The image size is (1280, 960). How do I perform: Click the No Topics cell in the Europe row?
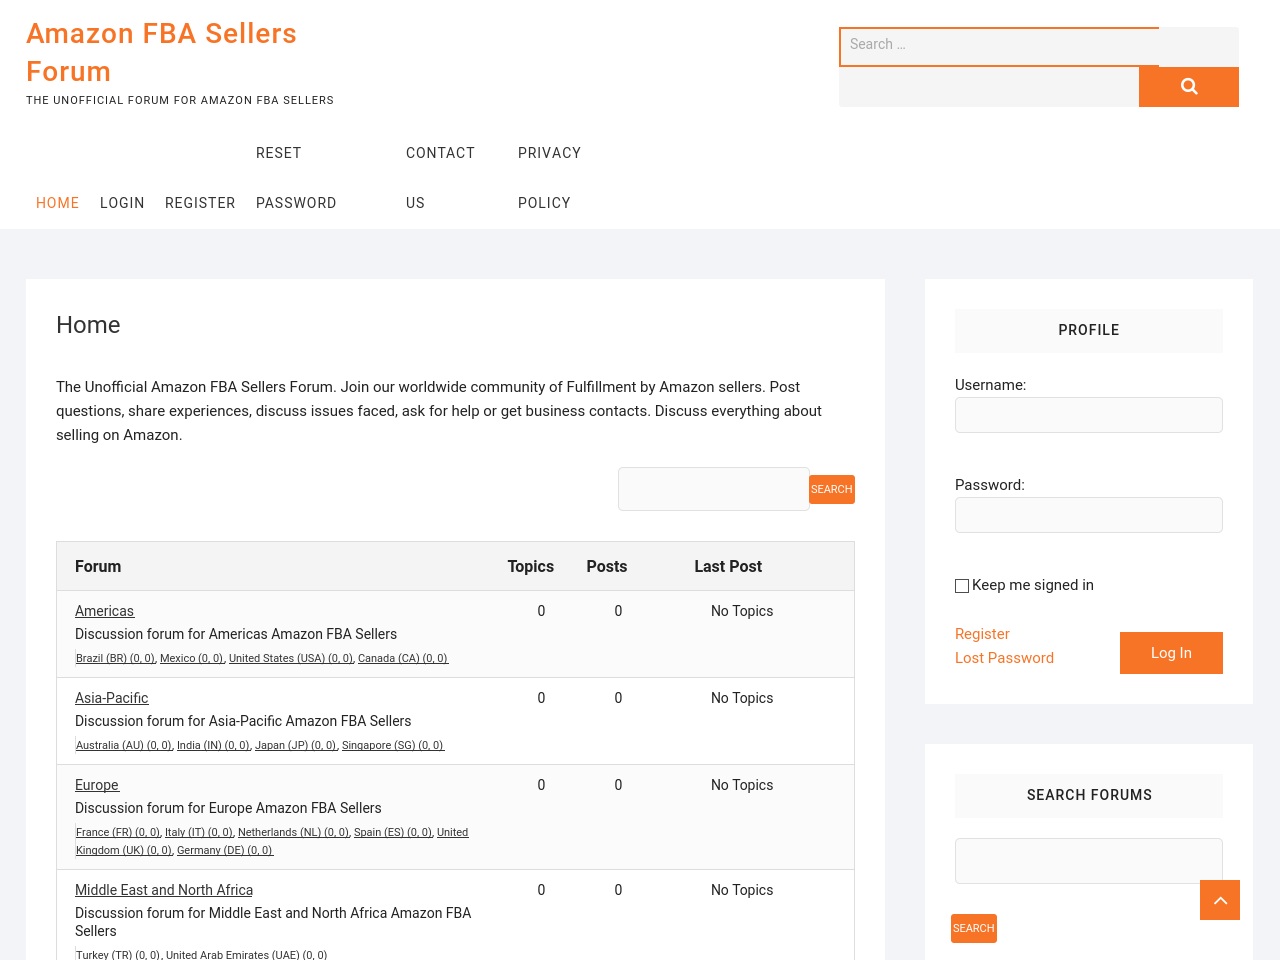(x=742, y=785)
